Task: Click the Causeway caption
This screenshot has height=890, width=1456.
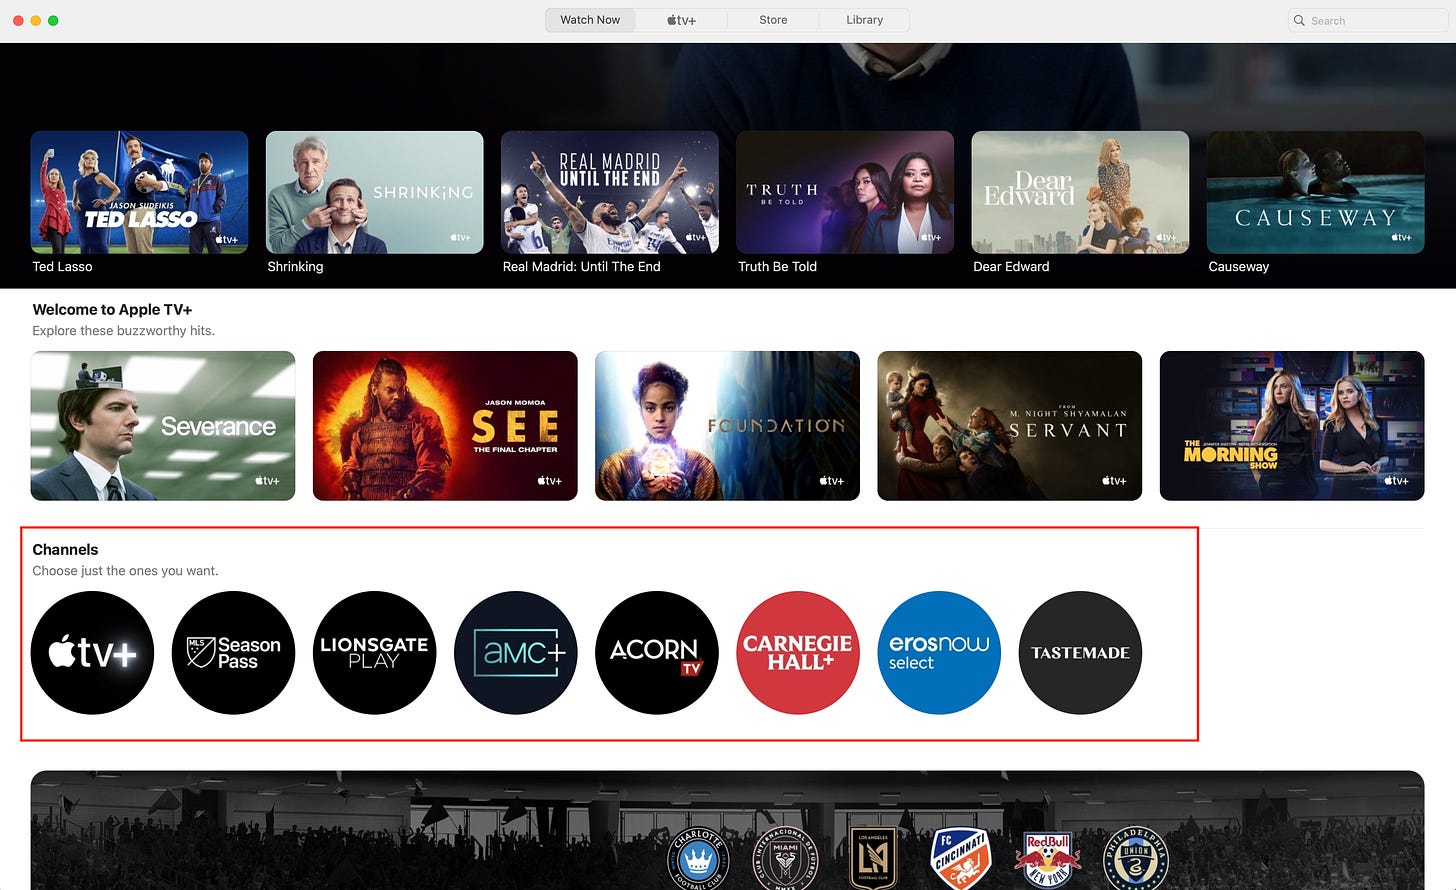Action: click(1238, 267)
